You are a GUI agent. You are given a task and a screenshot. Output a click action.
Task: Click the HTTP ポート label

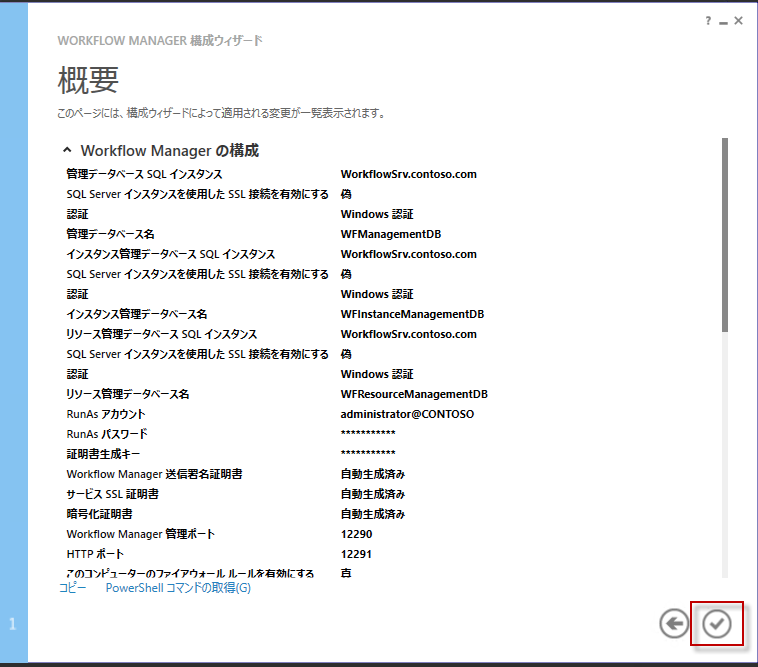95,554
